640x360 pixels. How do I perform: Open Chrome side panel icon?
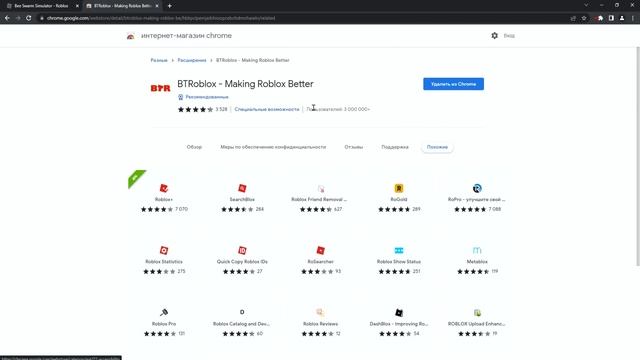[611, 18]
